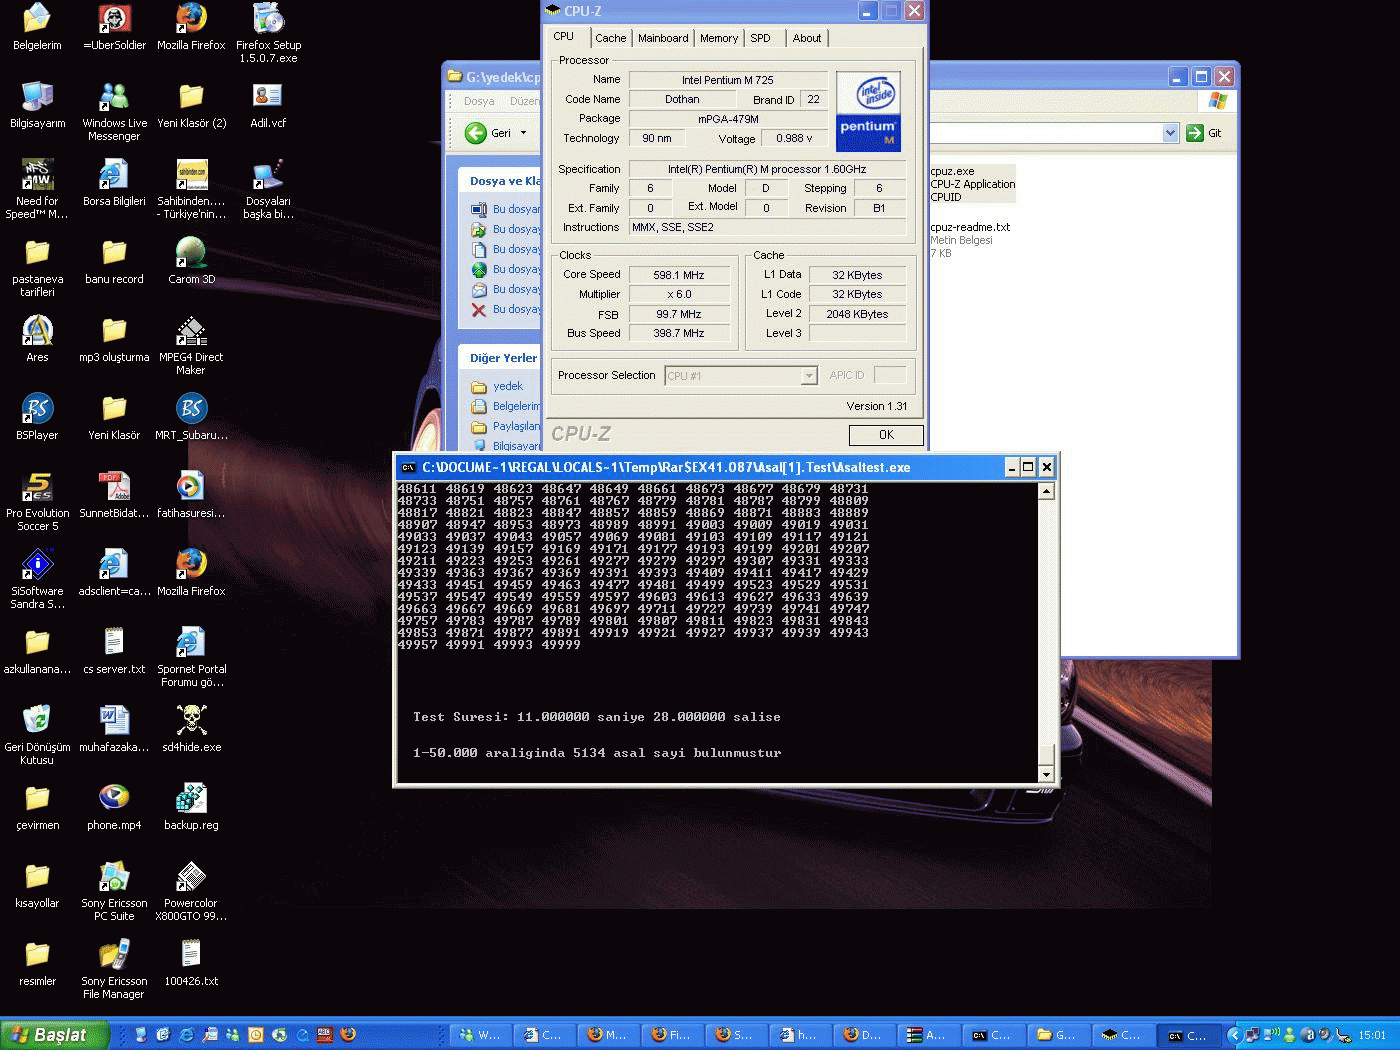Open the cs server.txt file icon

(x=114, y=650)
